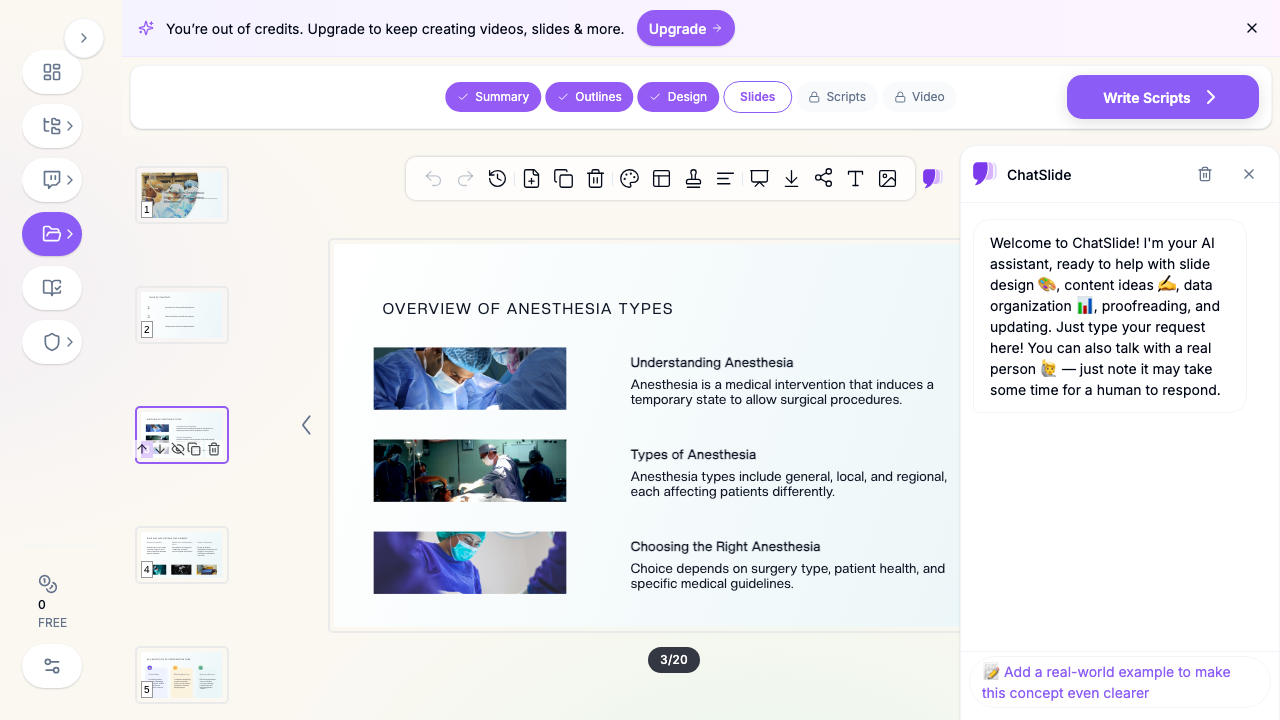Select the middle operating room image

470,470
